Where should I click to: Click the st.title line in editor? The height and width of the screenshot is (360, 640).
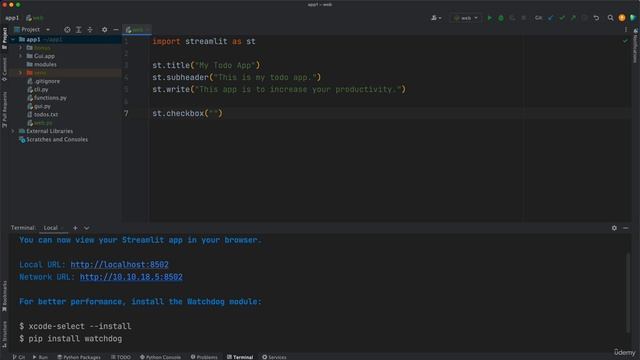206,65
